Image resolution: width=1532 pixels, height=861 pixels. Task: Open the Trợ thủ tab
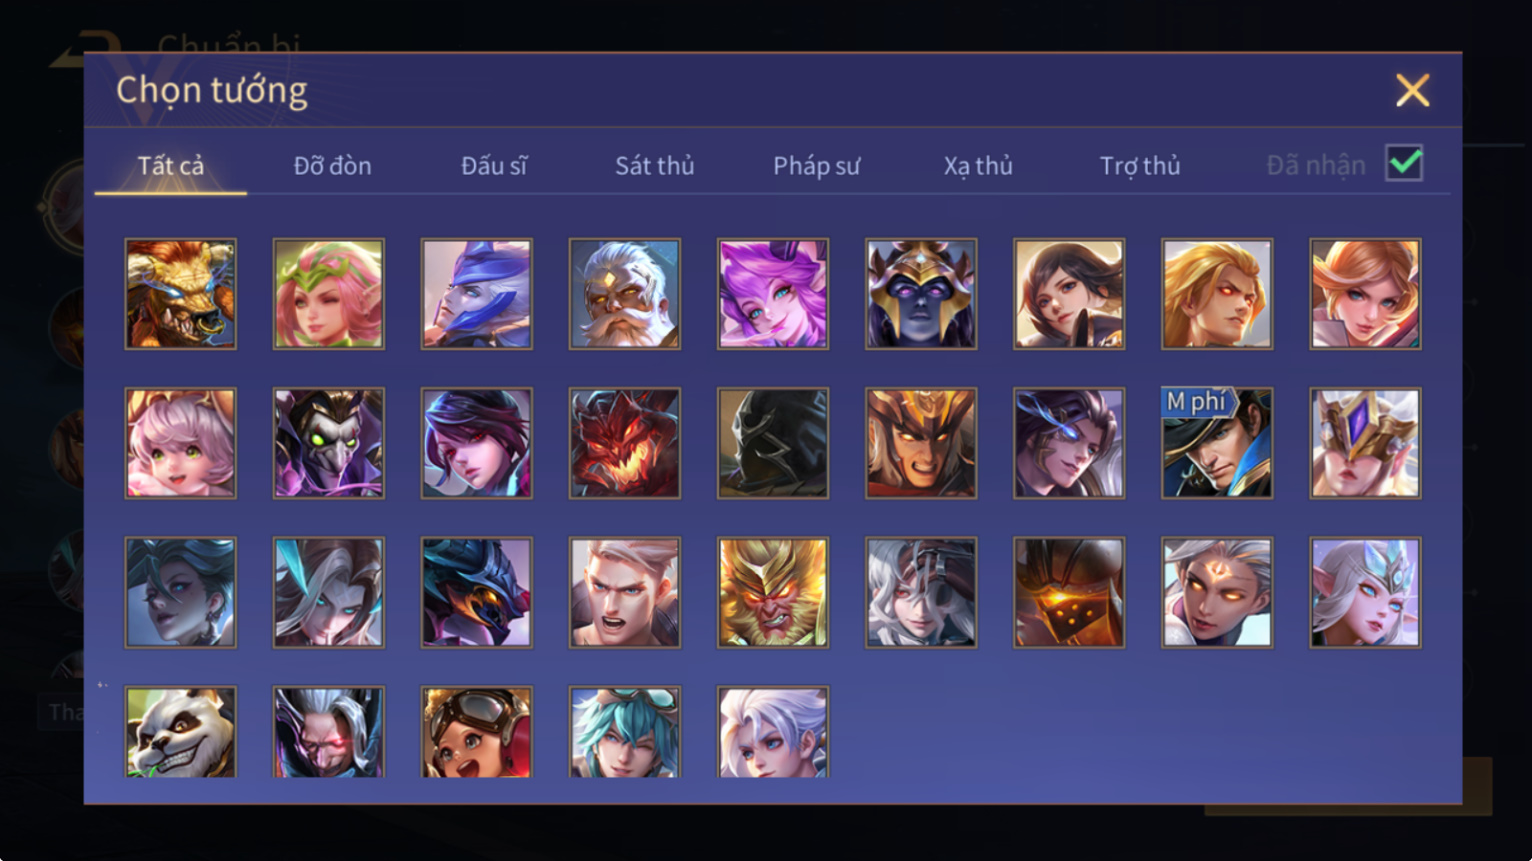pos(1140,166)
